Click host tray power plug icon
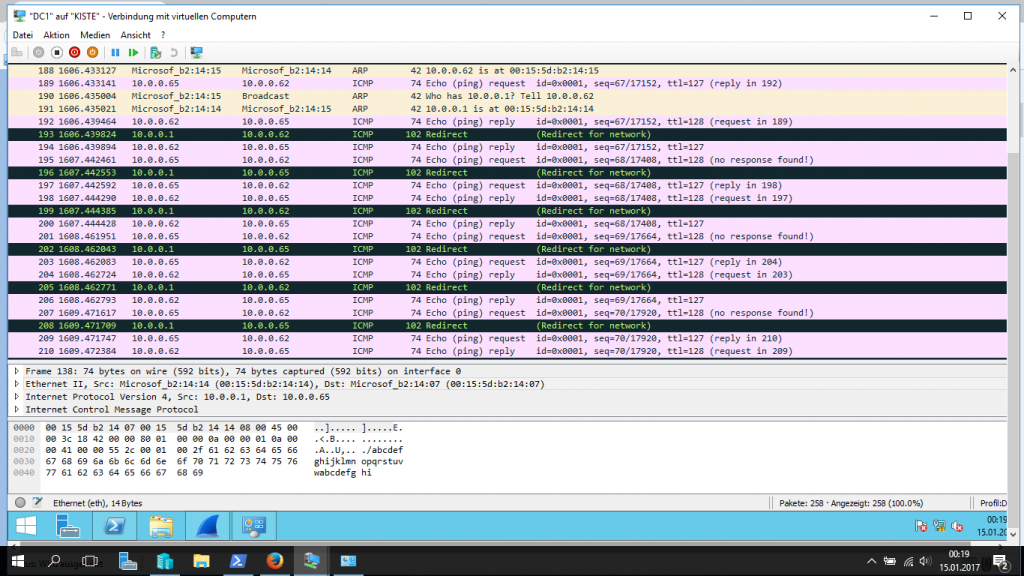The width and height of the screenshot is (1024, 576). point(889,561)
